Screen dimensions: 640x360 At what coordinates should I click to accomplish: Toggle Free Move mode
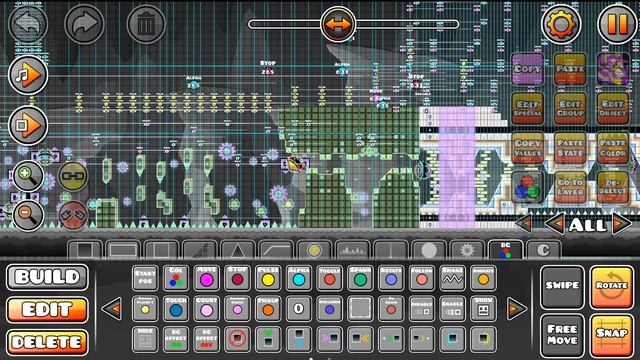click(x=562, y=335)
